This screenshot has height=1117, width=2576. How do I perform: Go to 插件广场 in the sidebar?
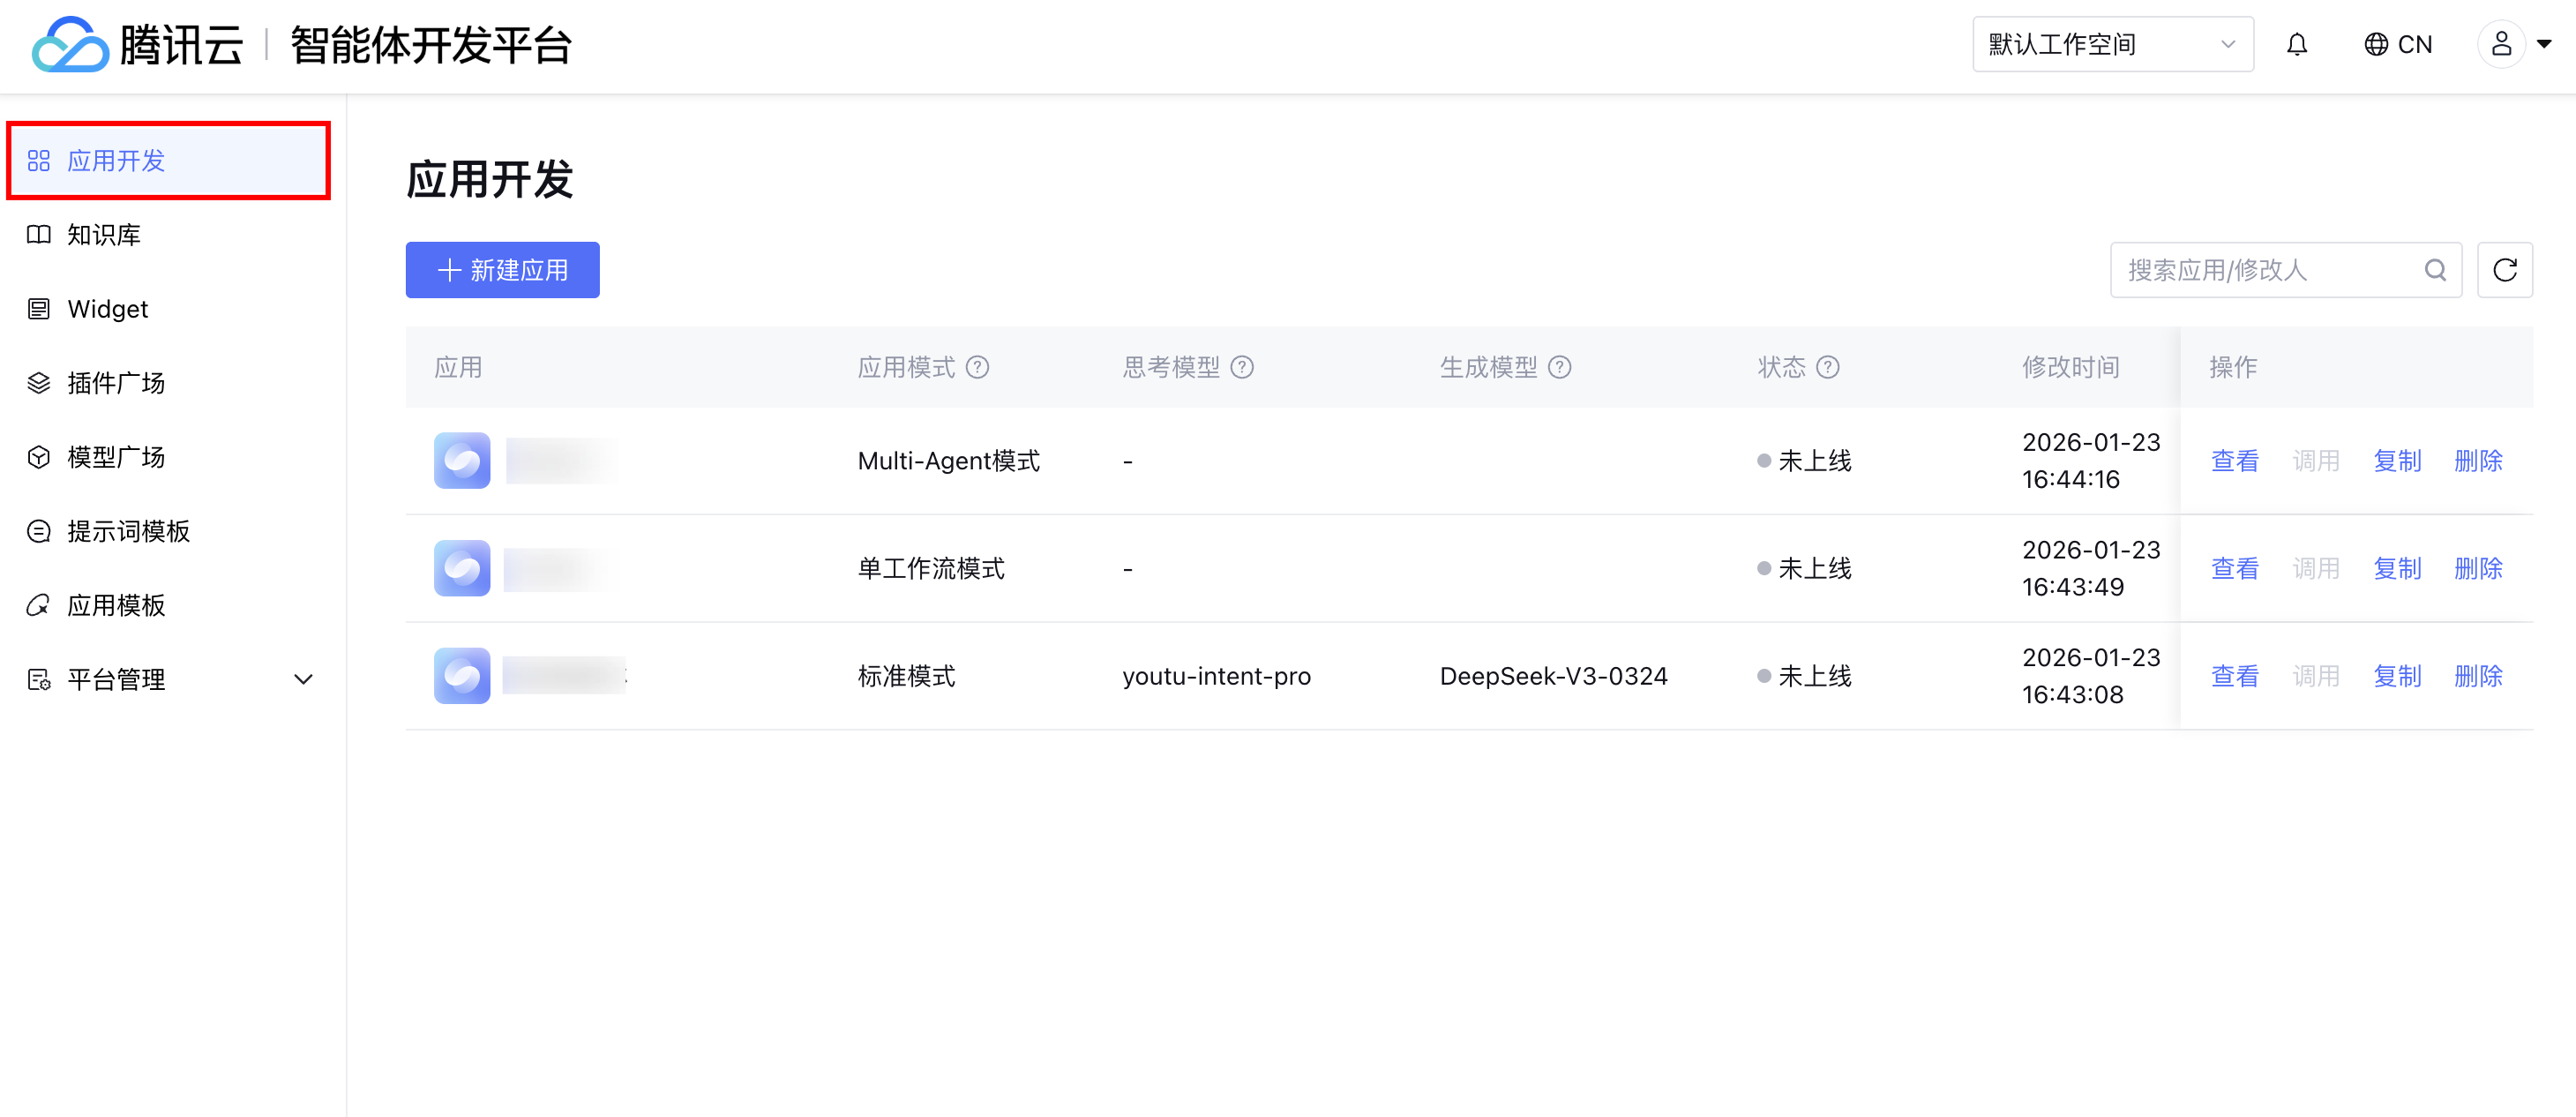click(x=116, y=383)
